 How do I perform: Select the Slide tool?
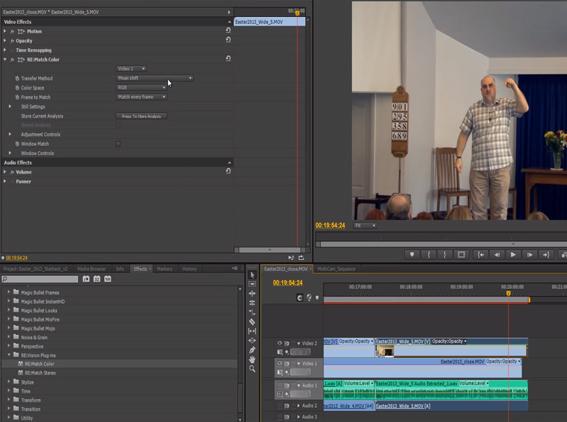252,340
